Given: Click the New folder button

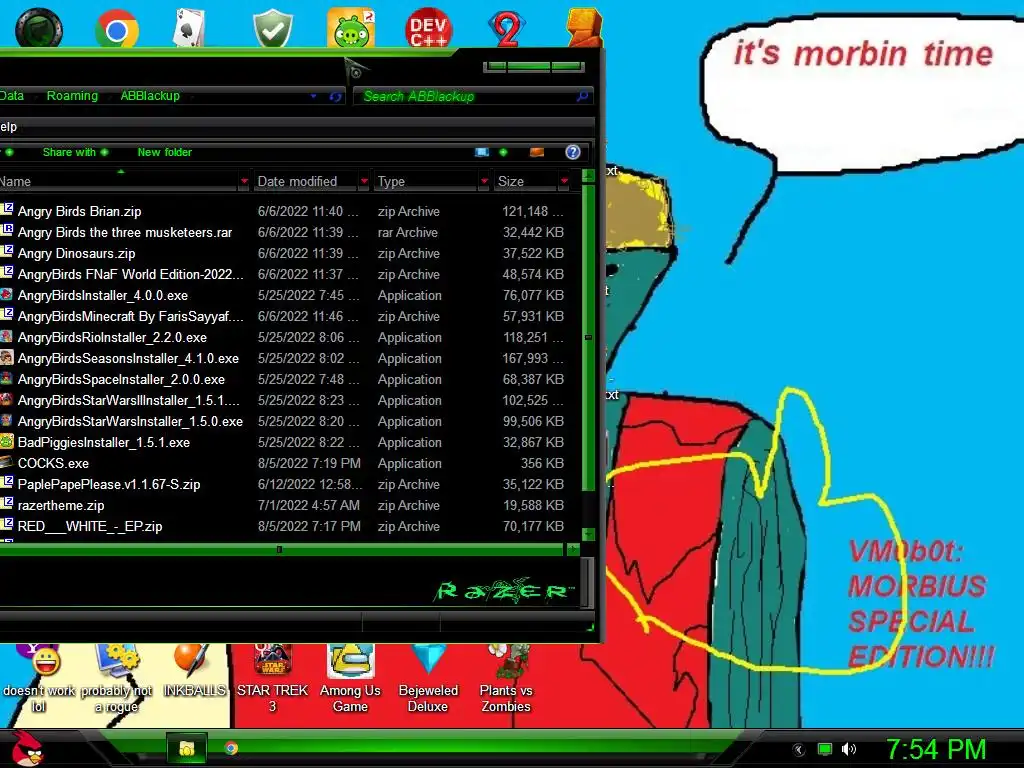Looking at the screenshot, I should click(x=165, y=152).
